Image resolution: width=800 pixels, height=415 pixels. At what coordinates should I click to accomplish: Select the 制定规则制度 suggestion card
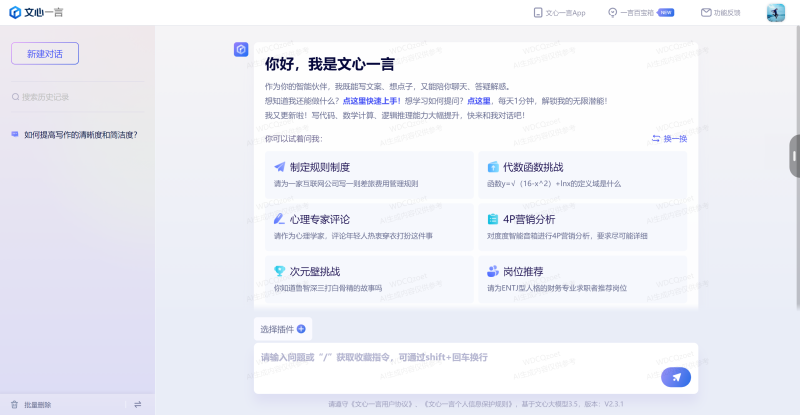pos(369,175)
